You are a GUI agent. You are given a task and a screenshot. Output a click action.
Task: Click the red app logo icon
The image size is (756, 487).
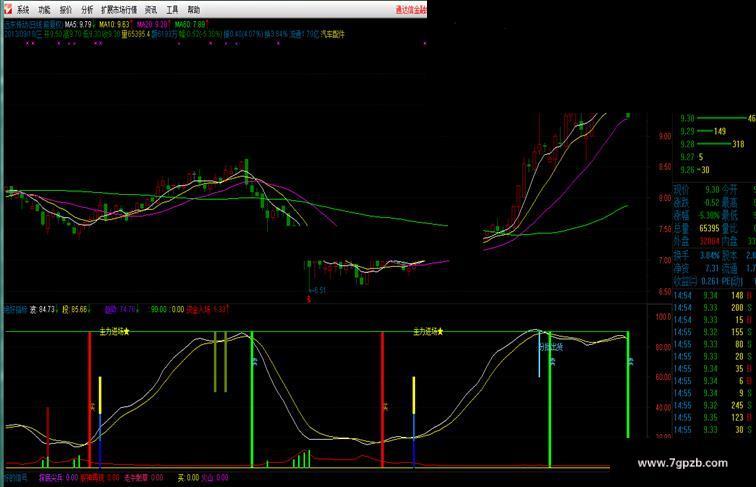7,9
